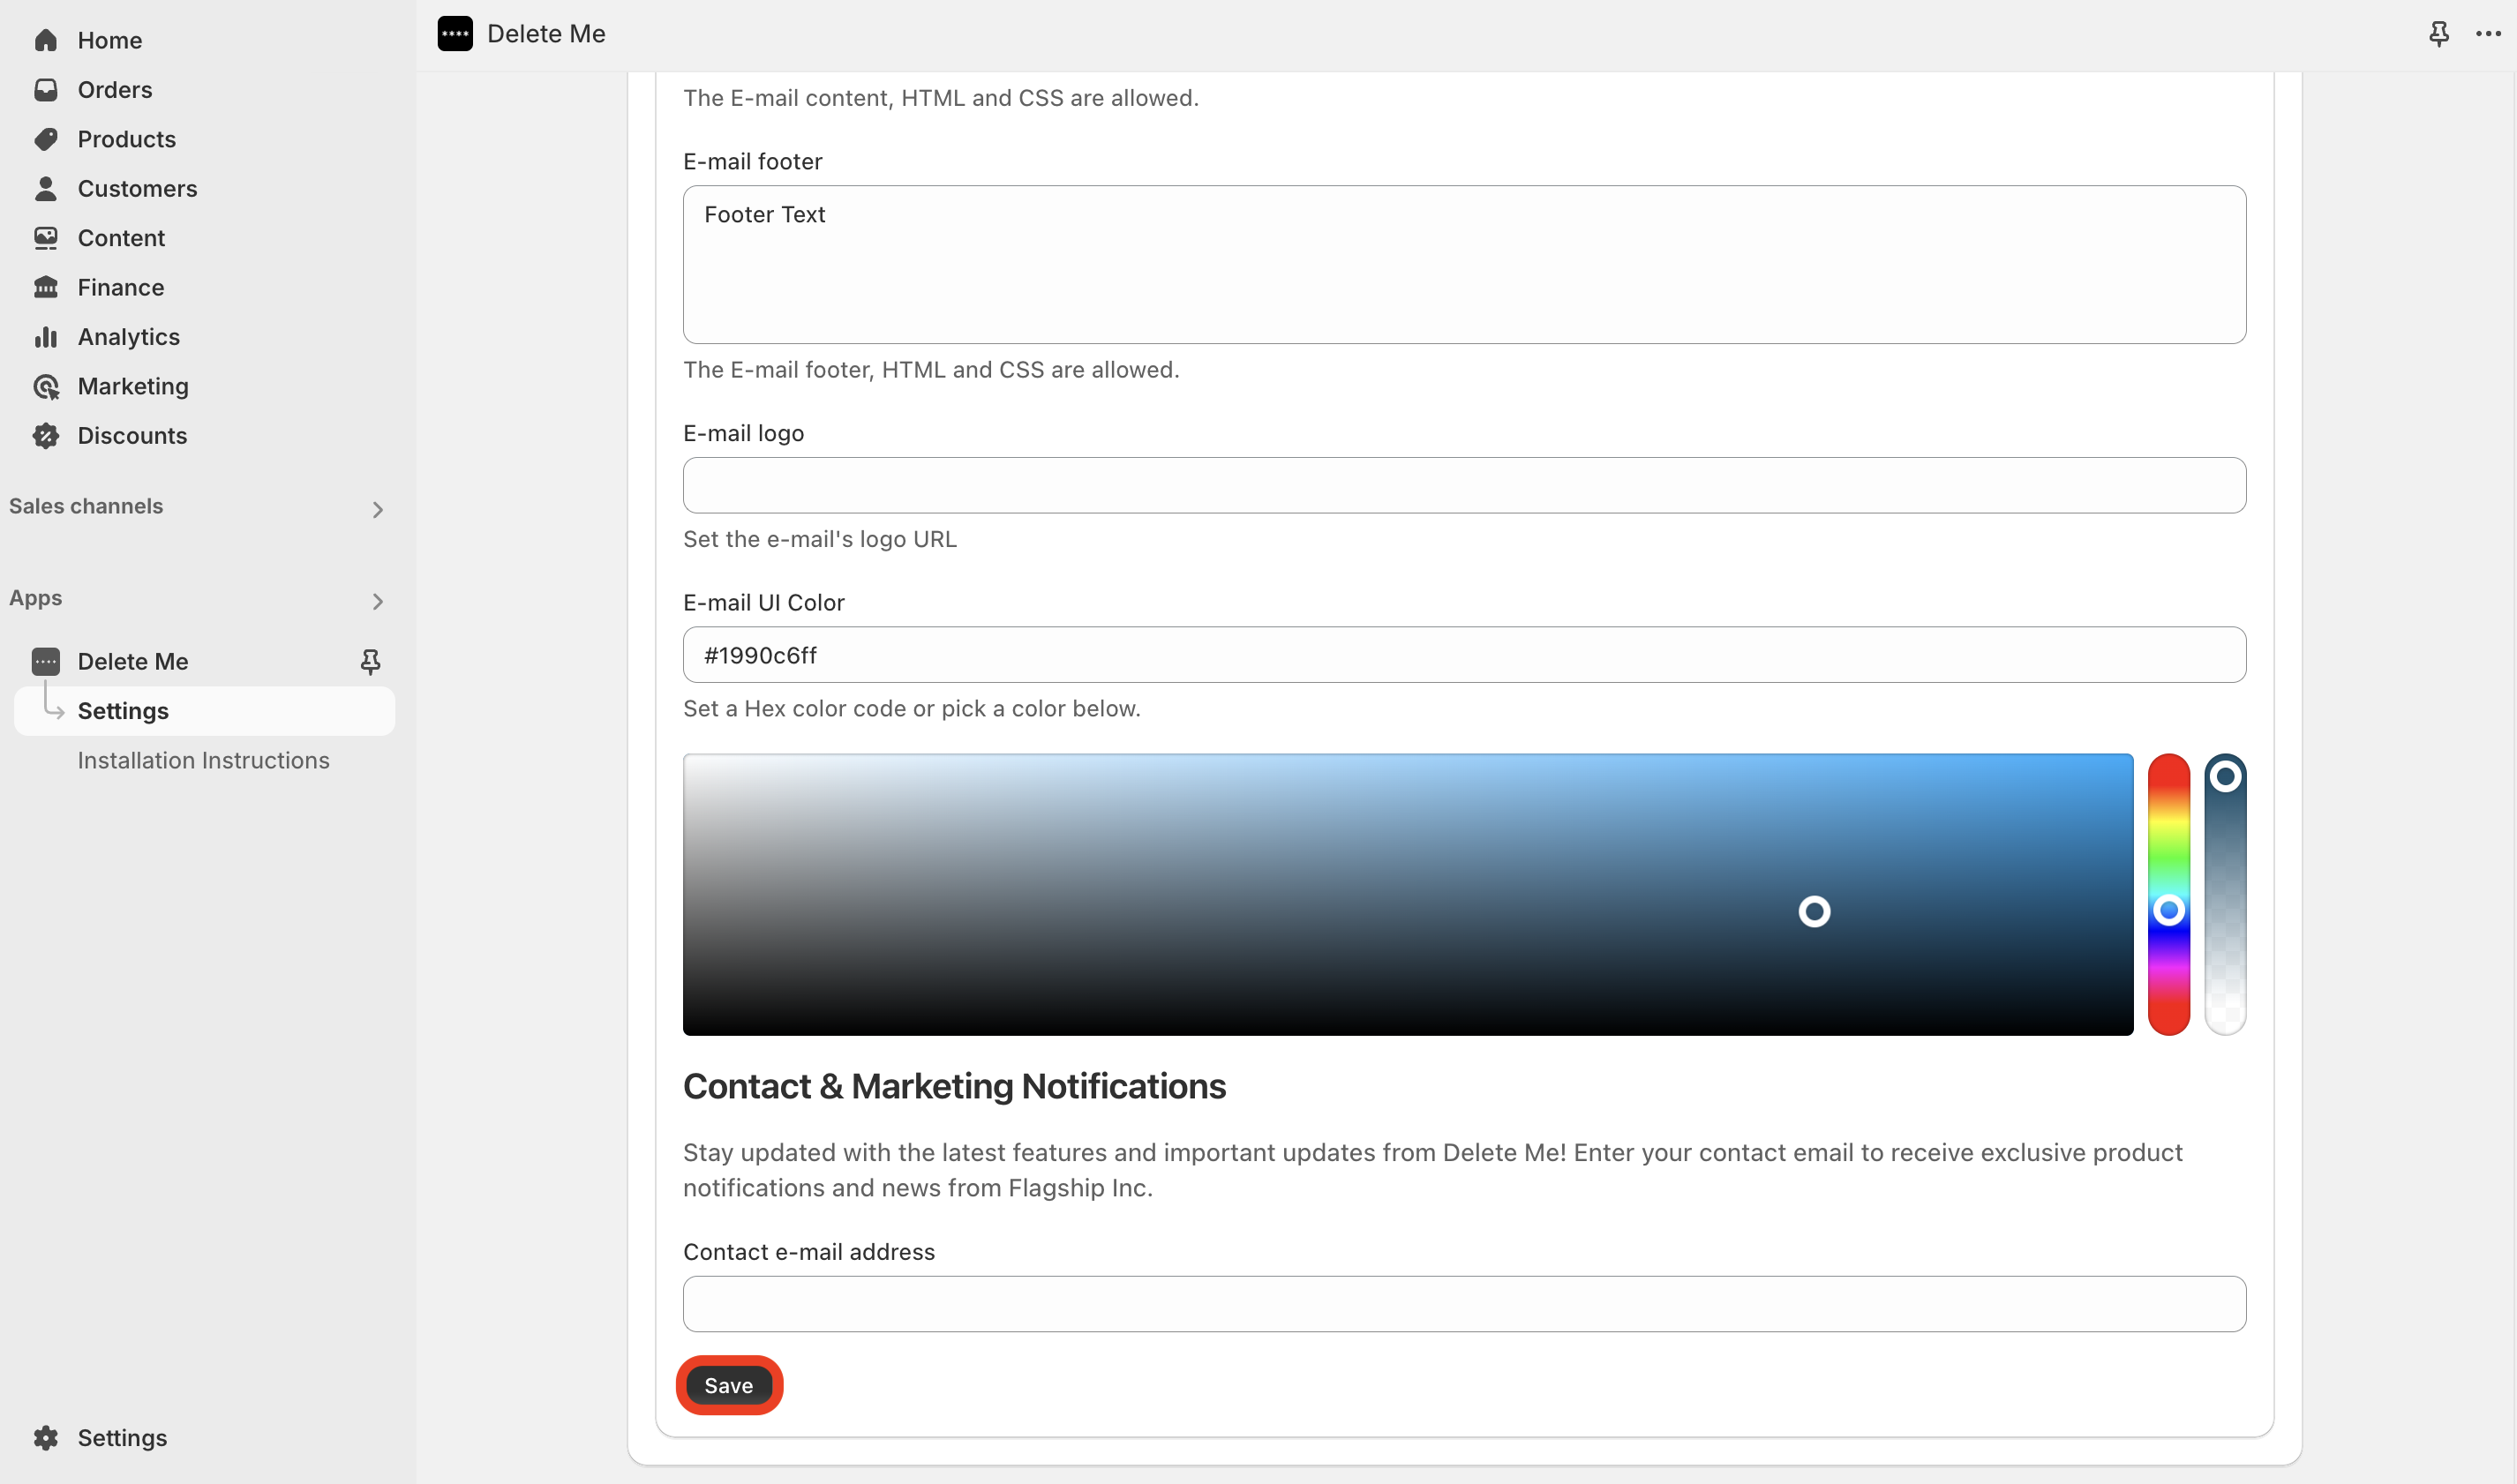Open Discounts in sidebar
2517x1484 pixels.
132,436
